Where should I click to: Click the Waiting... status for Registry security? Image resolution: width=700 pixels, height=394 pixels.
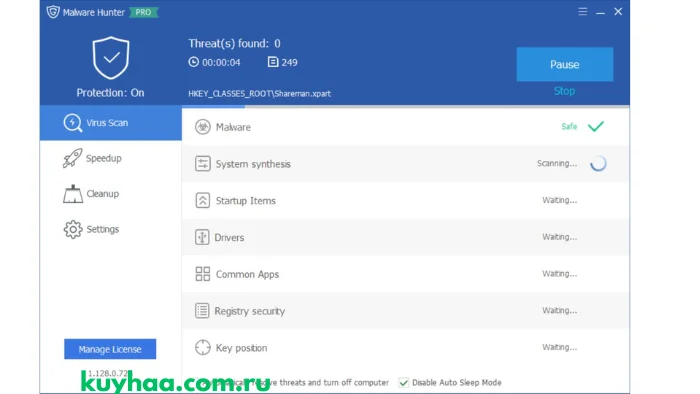click(x=559, y=310)
